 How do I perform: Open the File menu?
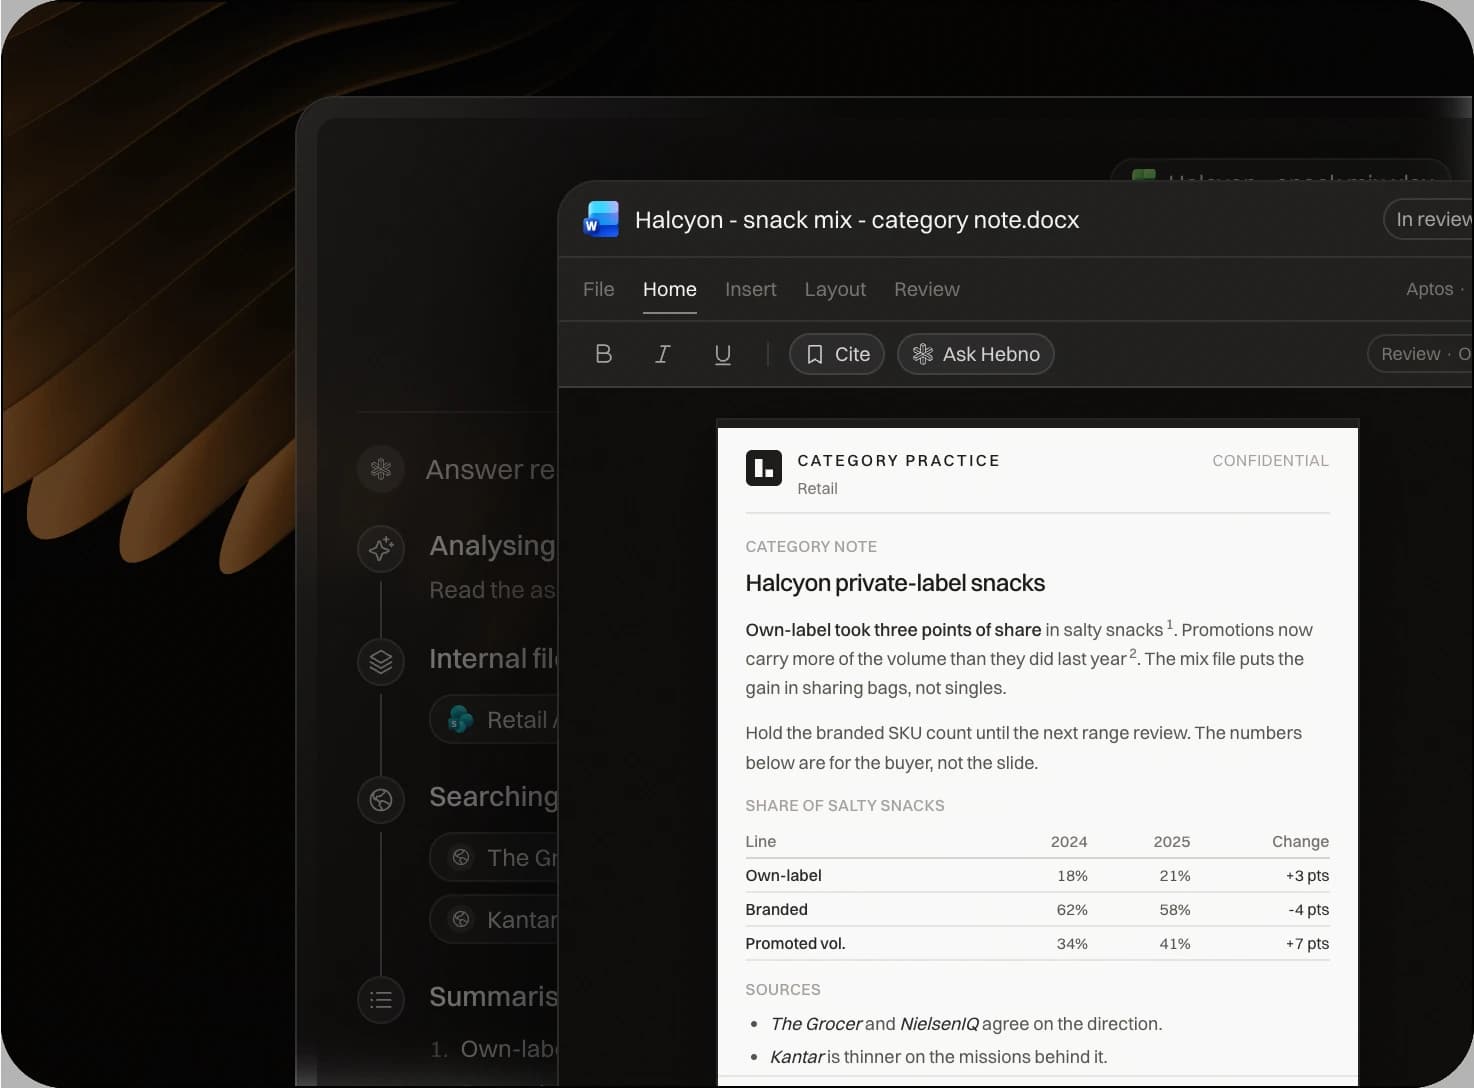pyautogui.click(x=598, y=289)
